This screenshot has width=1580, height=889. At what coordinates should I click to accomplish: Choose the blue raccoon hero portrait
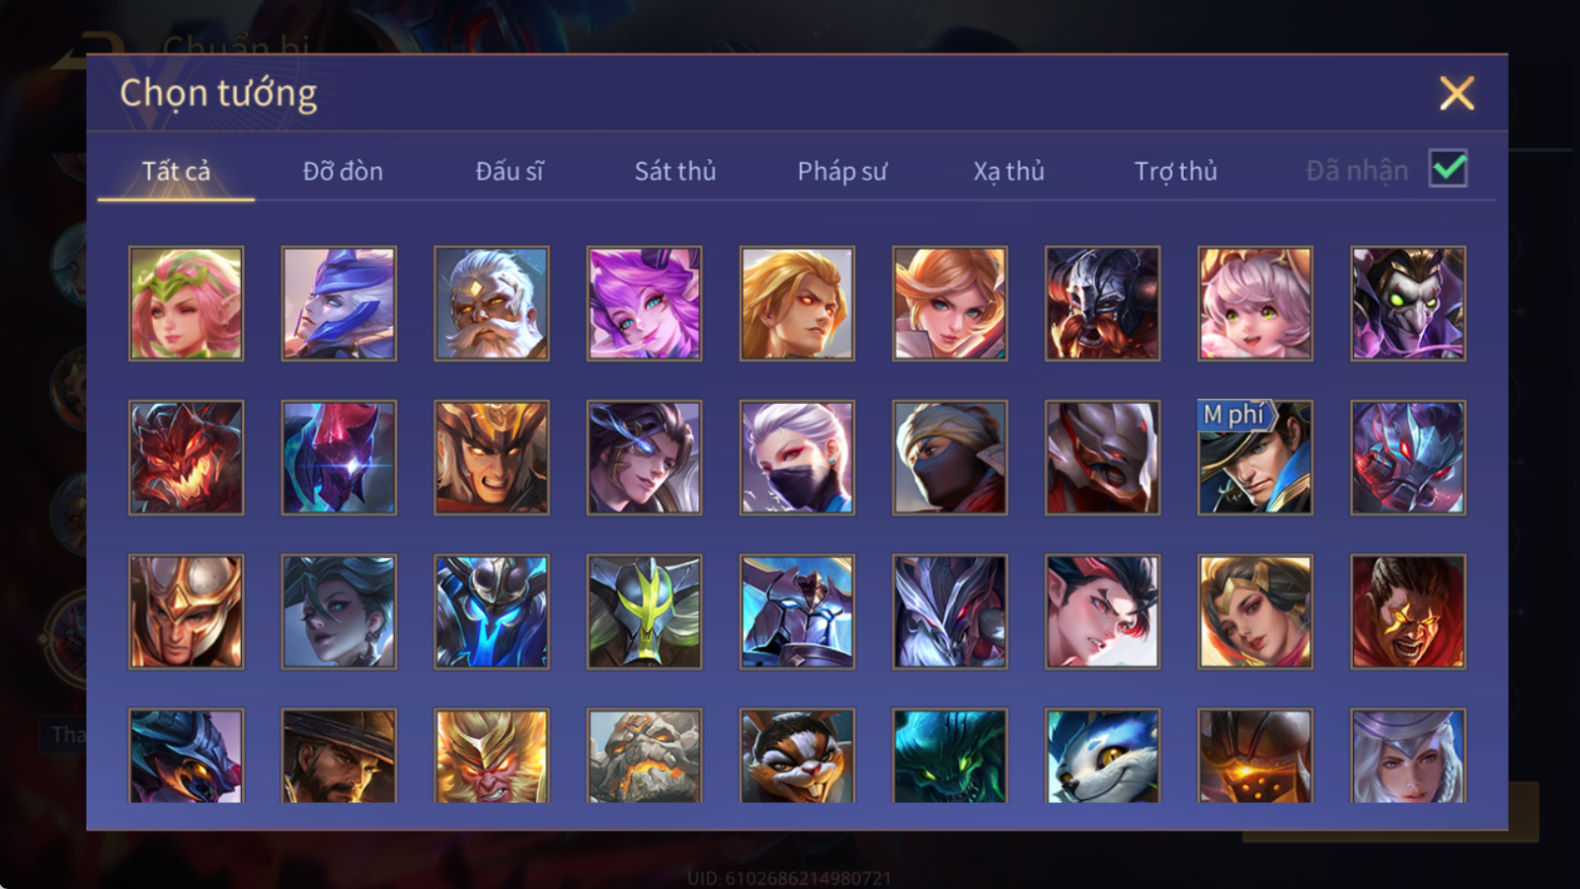(1102, 755)
